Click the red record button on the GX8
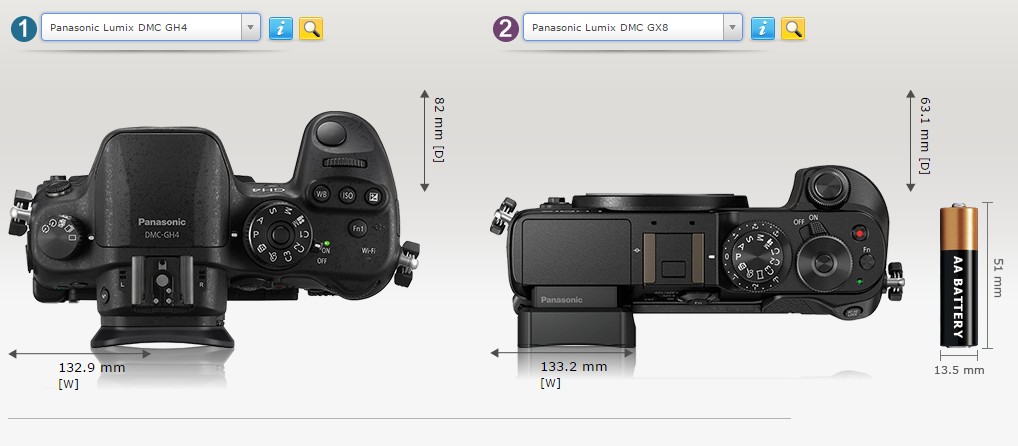1018x446 pixels. coord(859,233)
